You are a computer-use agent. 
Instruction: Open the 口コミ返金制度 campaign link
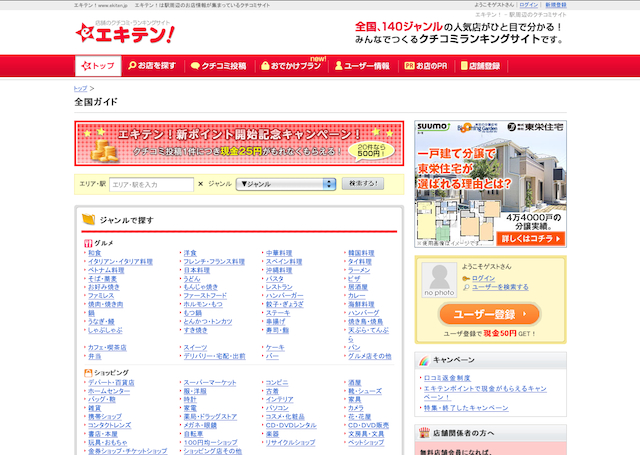[x=447, y=378]
